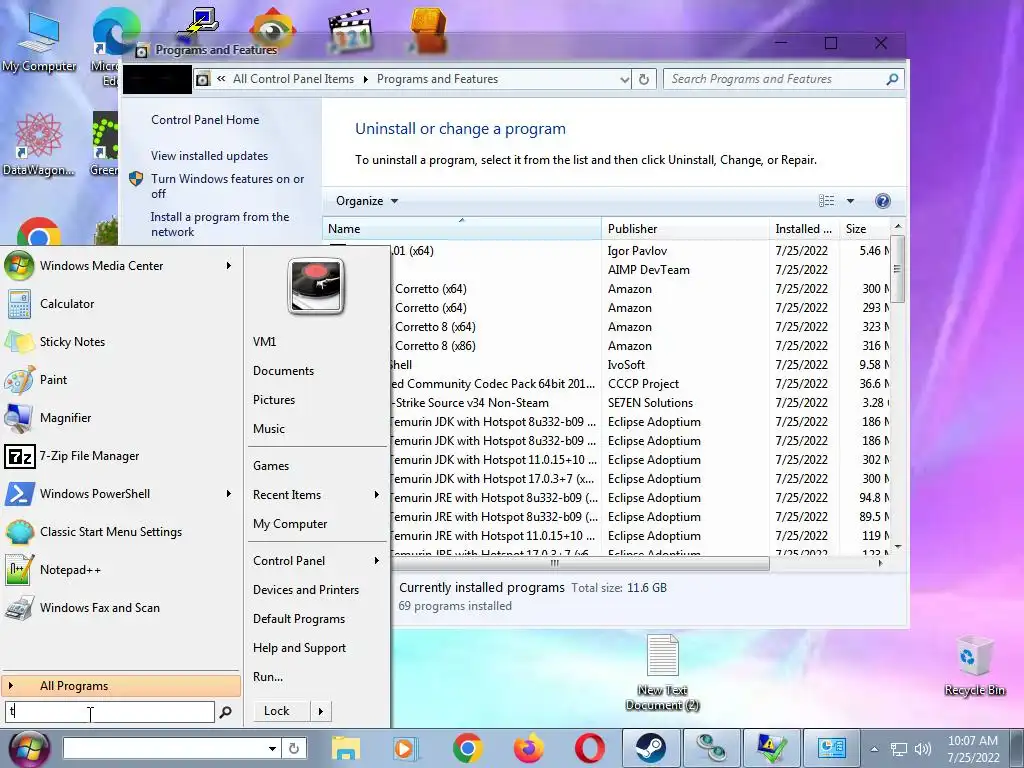Click View installed updates link
Image resolution: width=1024 pixels, height=768 pixels.
pyautogui.click(x=210, y=156)
